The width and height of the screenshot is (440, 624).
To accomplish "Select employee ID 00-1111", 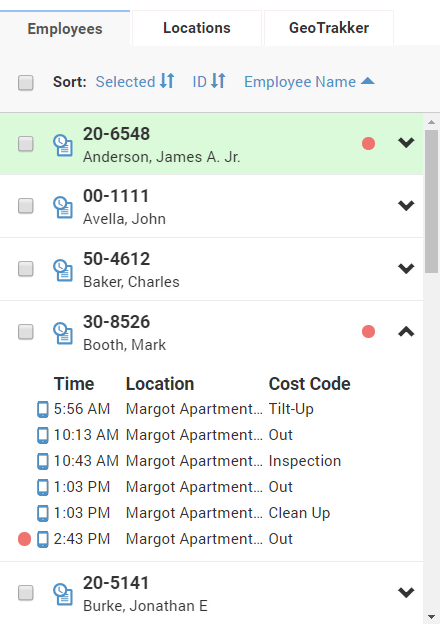I will (x=116, y=196).
